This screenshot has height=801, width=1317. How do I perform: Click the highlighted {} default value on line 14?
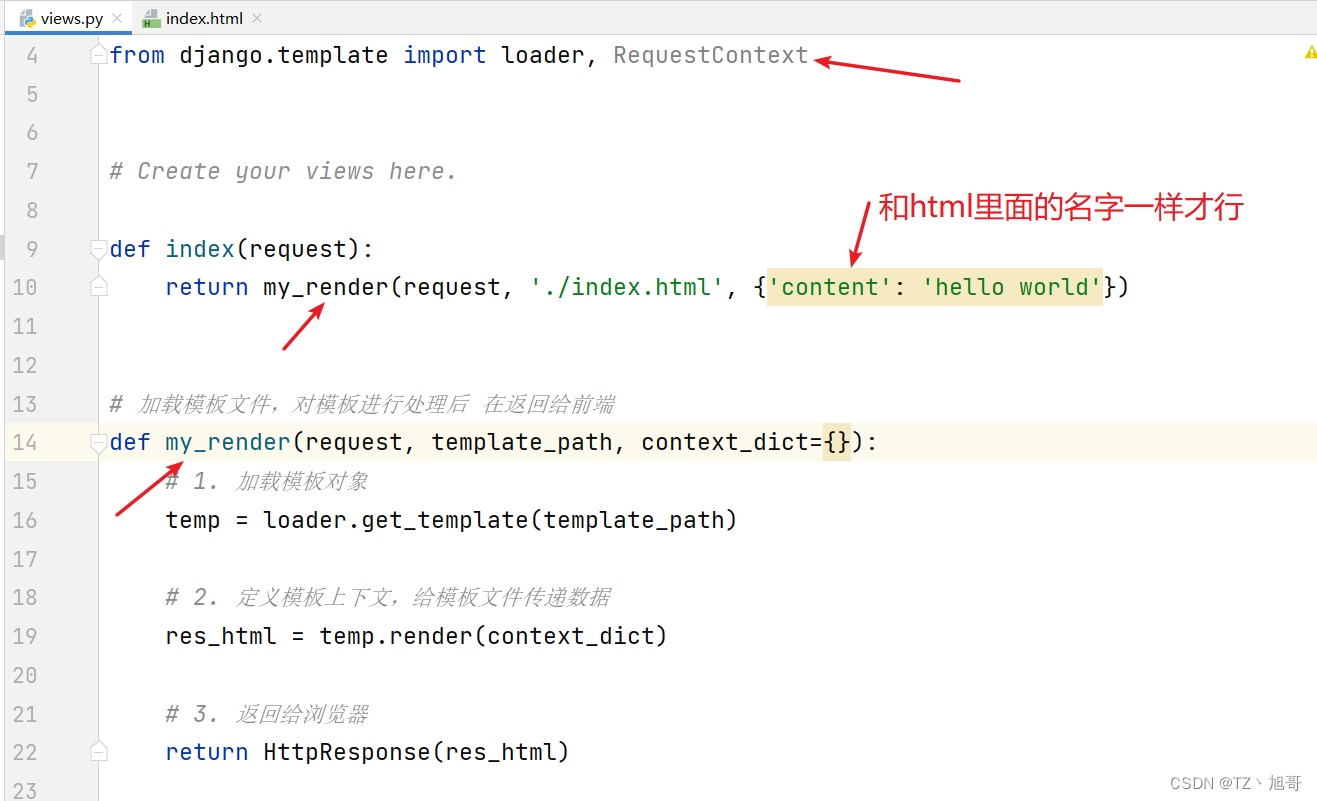pos(838,443)
